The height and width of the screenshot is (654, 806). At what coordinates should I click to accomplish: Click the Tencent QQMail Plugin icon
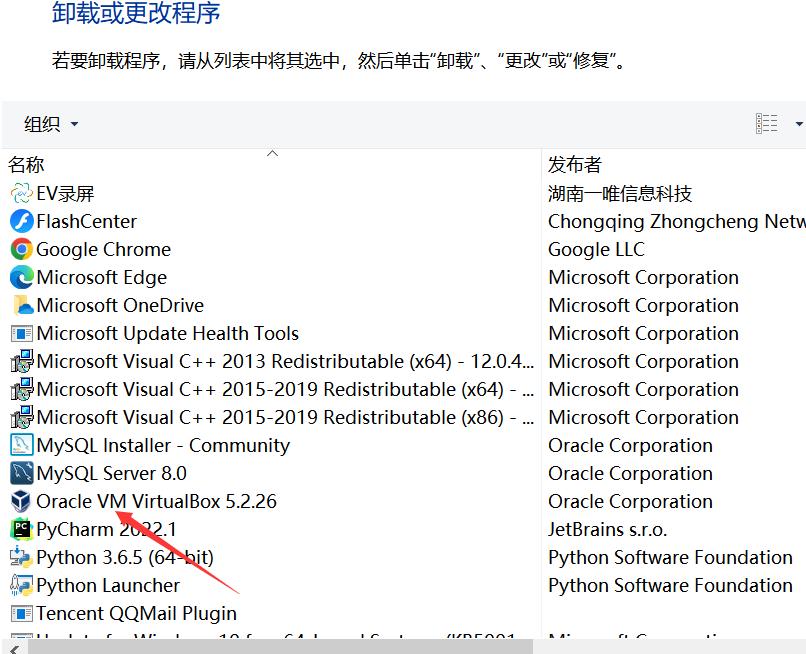[22, 613]
